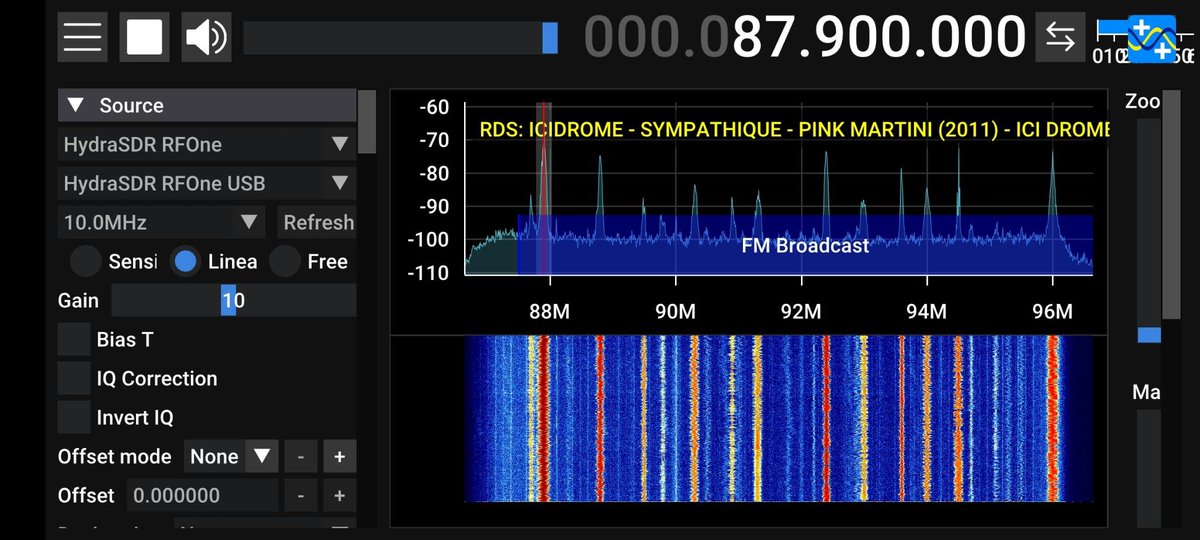Collapse the Source section header
The image size is (1200, 540).
coord(207,105)
